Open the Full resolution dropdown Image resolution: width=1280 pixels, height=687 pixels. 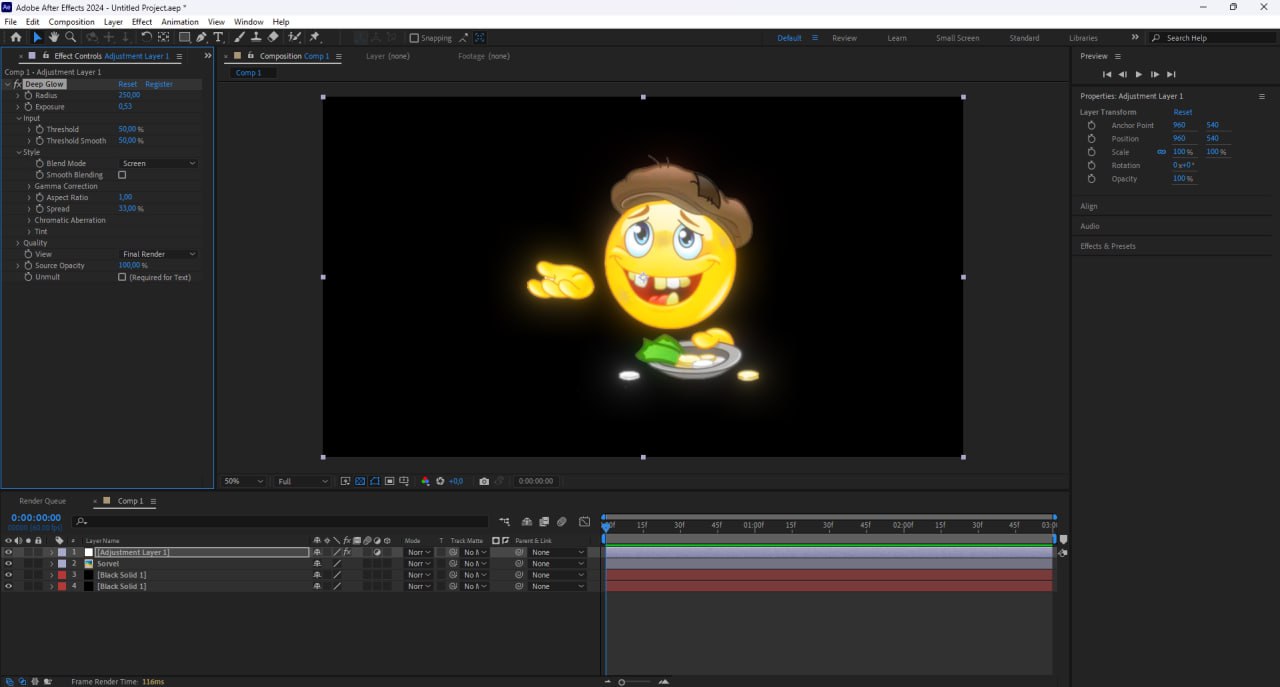click(303, 481)
